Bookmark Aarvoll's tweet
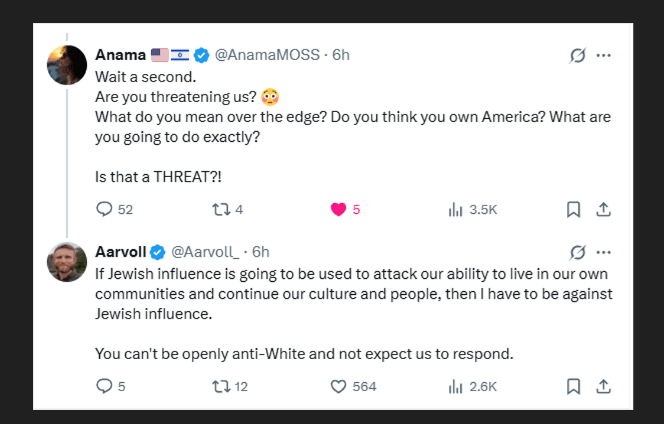The height and width of the screenshot is (424, 664). 573,386
